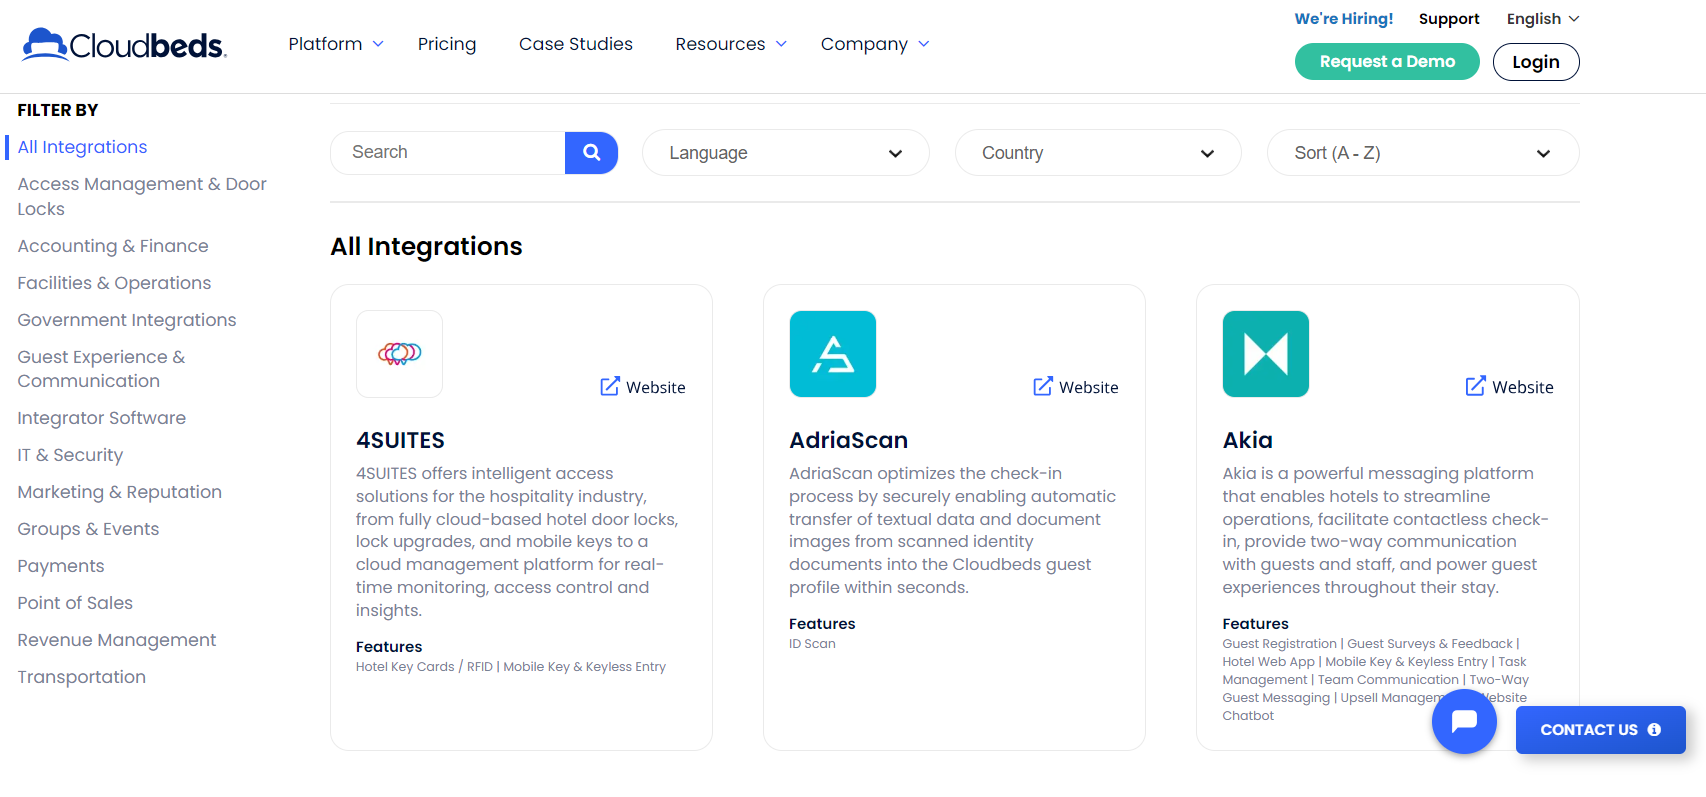Go to the Pricing page
This screenshot has width=1706, height=797.
tap(447, 44)
